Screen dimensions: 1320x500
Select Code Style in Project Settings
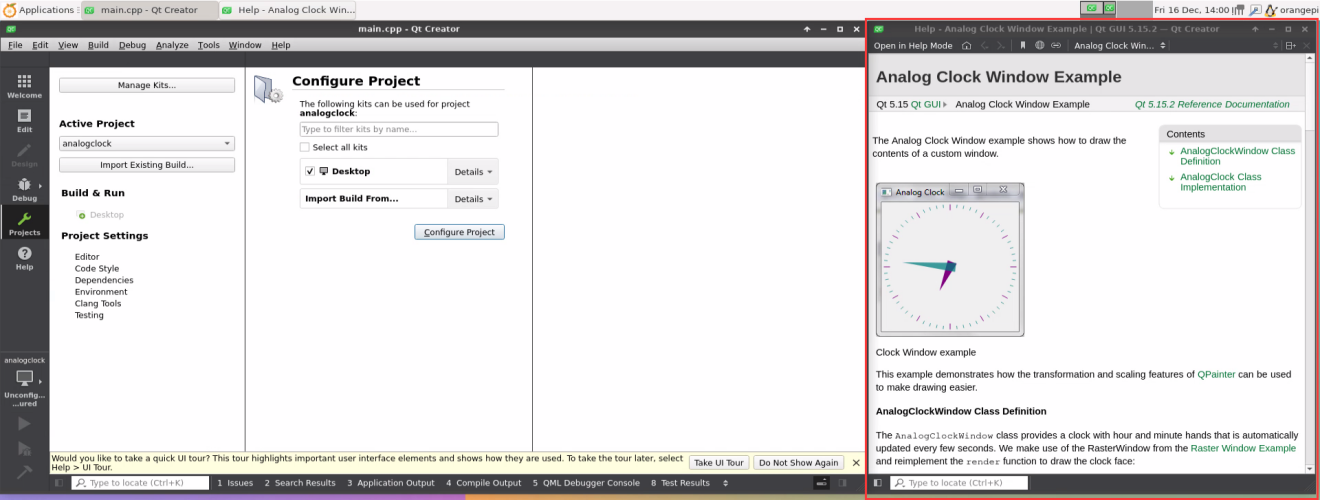[97, 269]
